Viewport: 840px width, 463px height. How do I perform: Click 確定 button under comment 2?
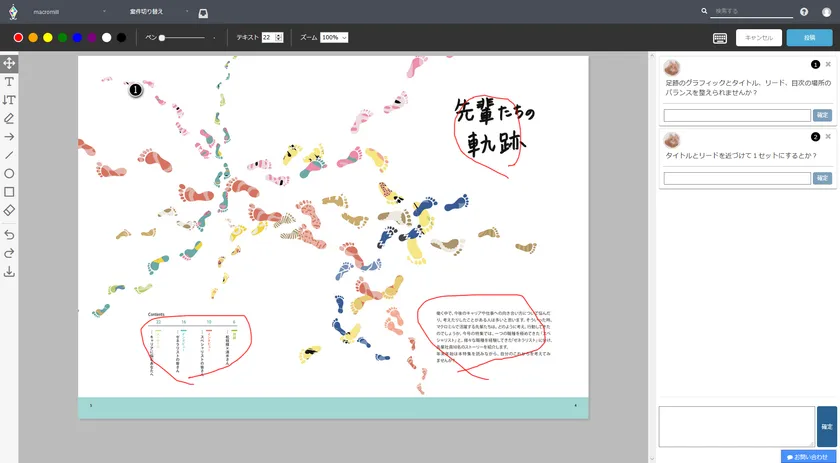click(x=822, y=178)
